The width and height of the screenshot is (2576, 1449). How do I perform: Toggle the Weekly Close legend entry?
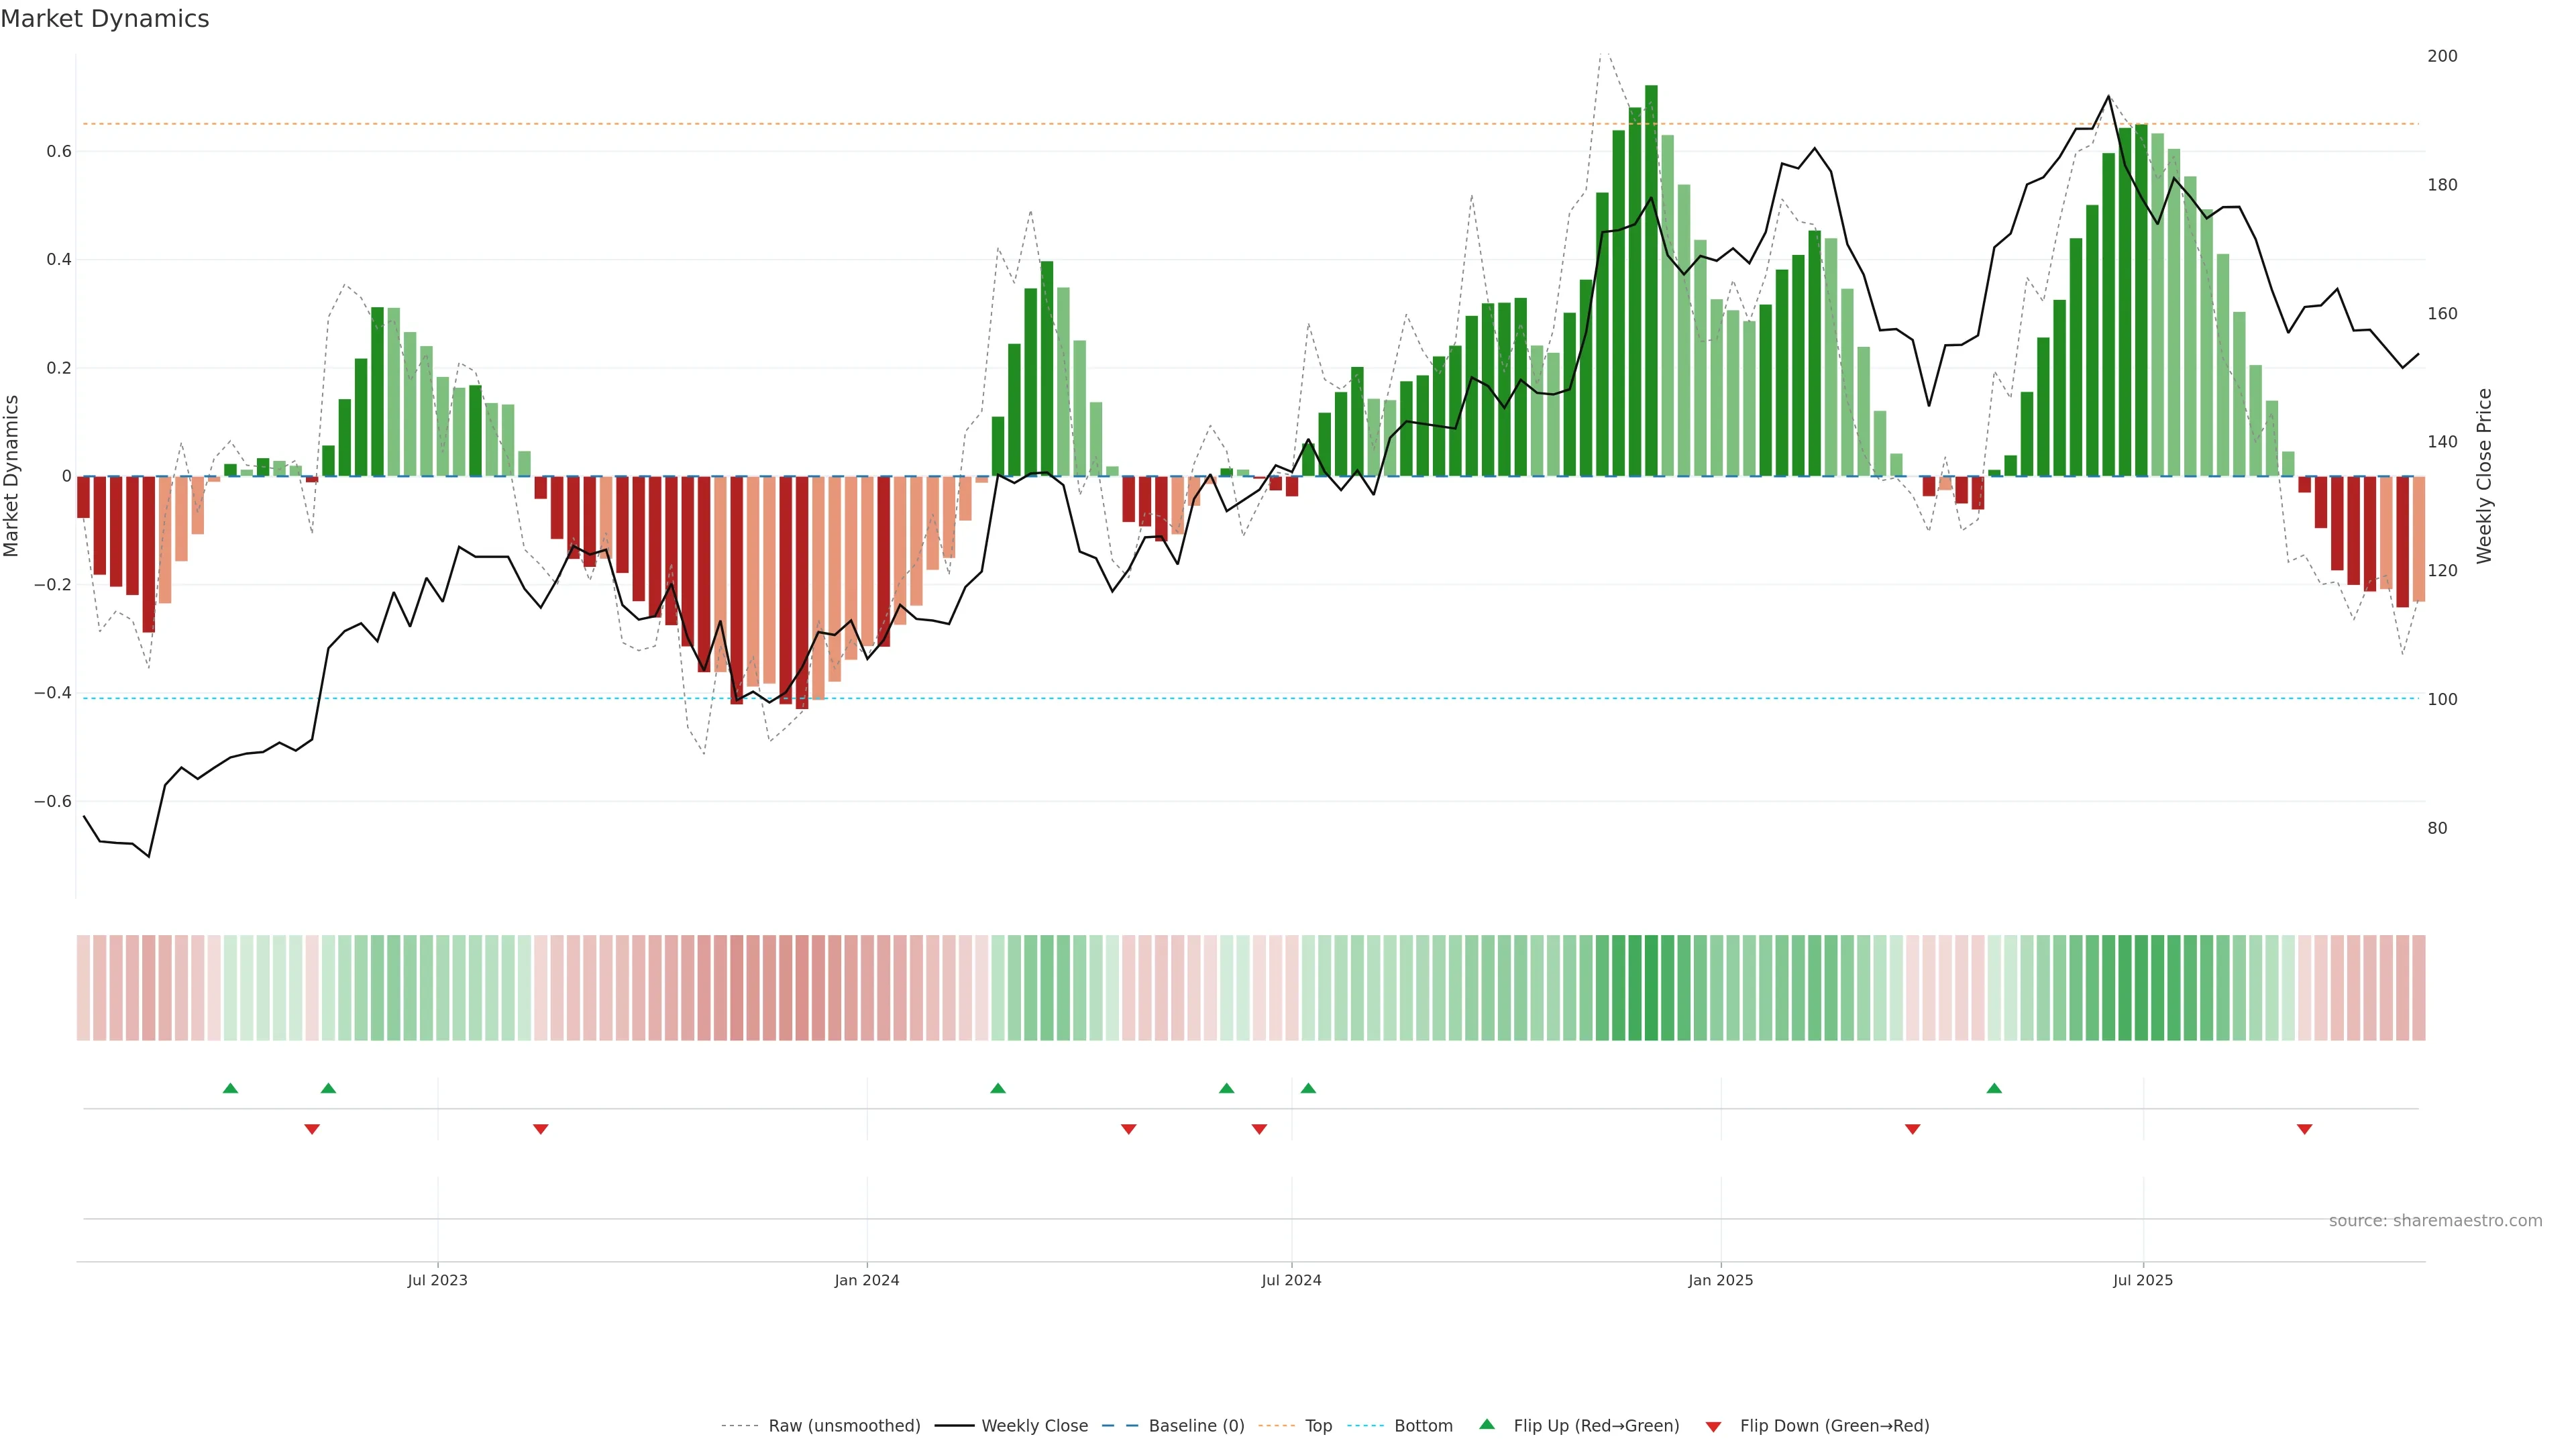(x=1034, y=1426)
